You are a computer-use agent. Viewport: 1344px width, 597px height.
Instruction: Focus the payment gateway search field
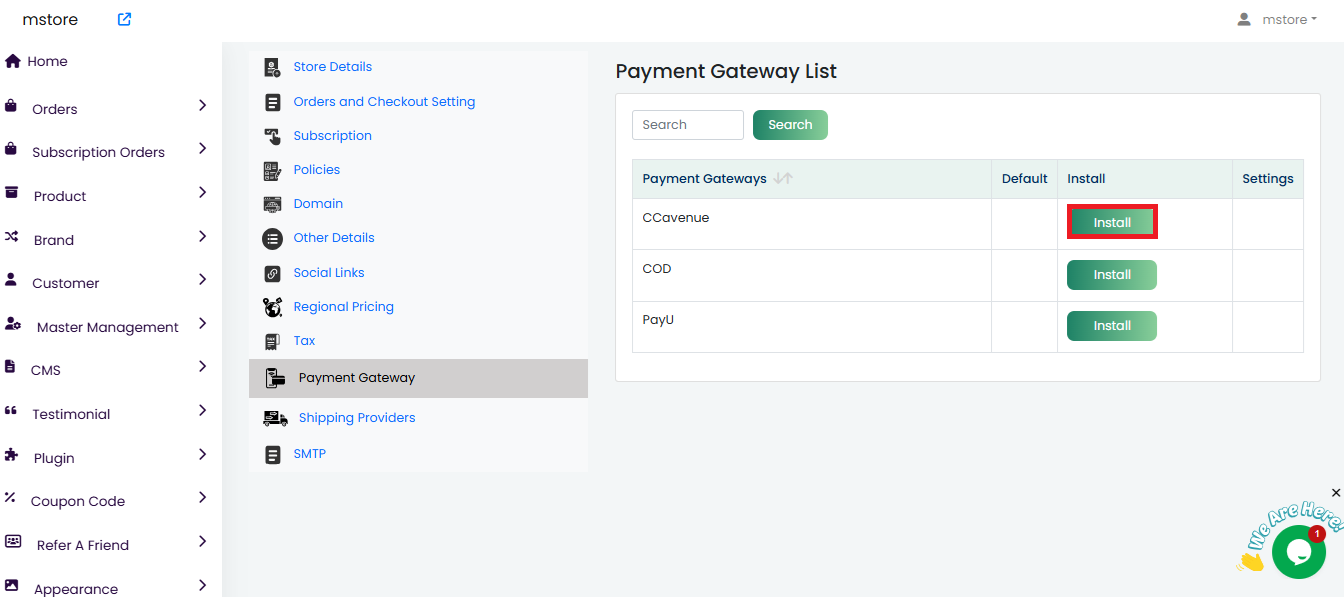[x=688, y=125]
